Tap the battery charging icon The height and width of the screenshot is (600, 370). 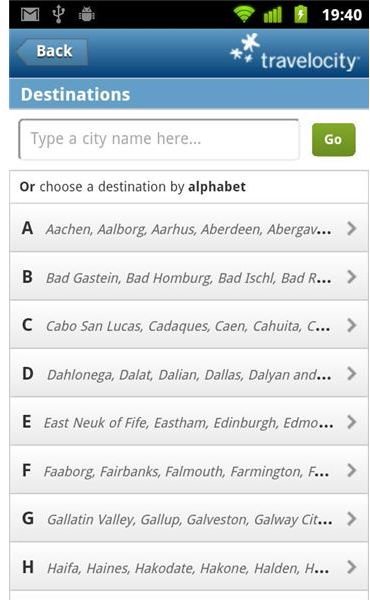(x=301, y=15)
